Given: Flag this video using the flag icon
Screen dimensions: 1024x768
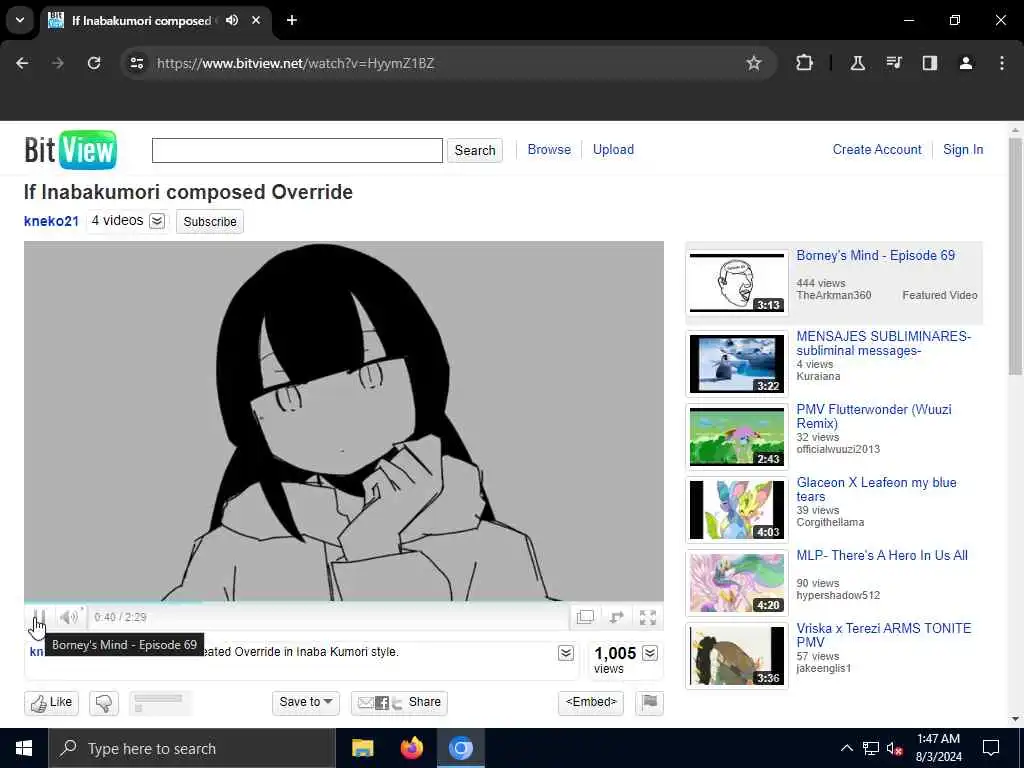Looking at the screenshot, I should (x=649, y=703).
